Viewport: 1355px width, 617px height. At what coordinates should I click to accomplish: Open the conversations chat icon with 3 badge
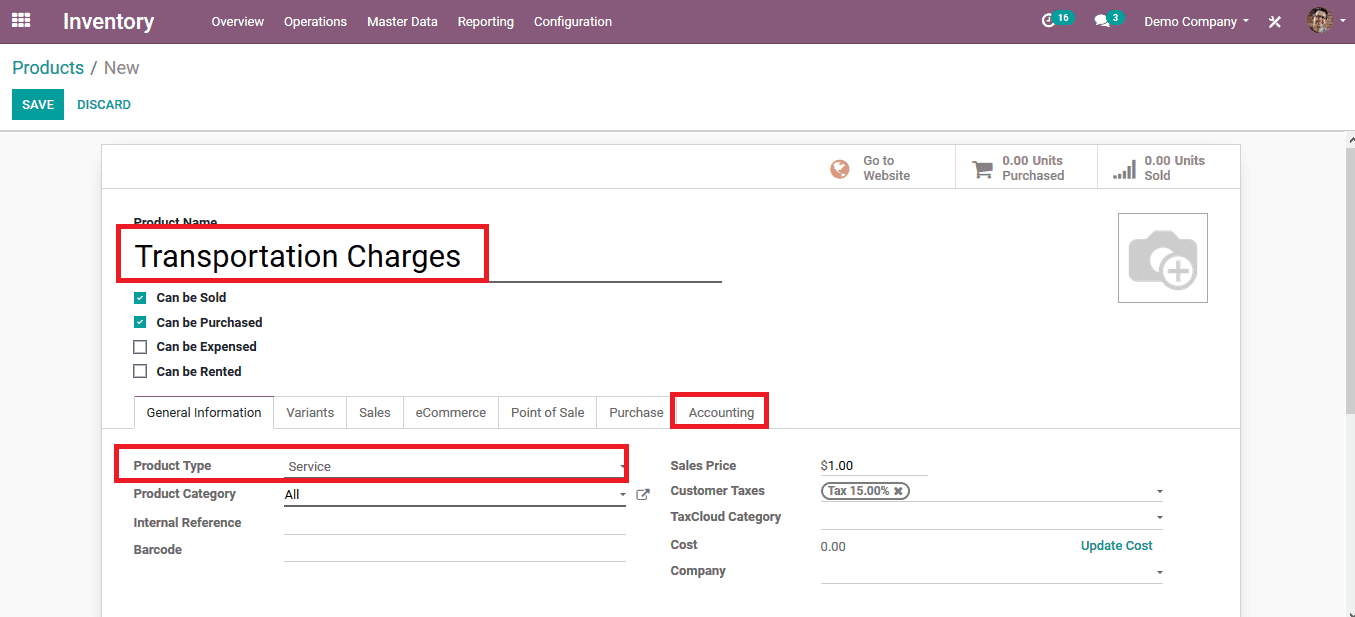[1102, 21]
